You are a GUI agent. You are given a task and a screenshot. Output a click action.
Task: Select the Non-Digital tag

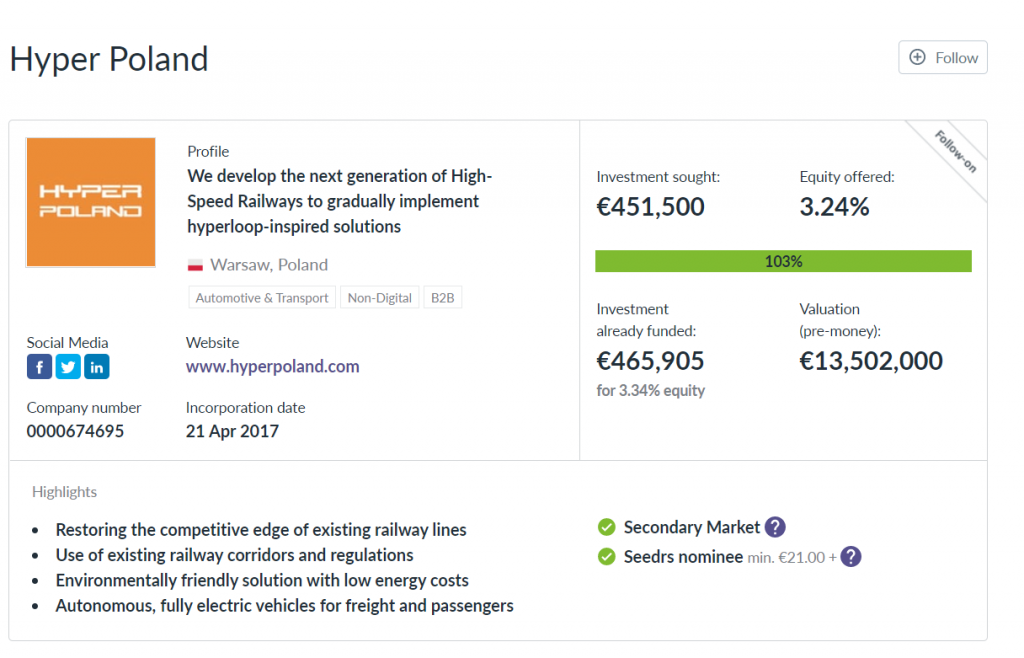tap(380, 298)
